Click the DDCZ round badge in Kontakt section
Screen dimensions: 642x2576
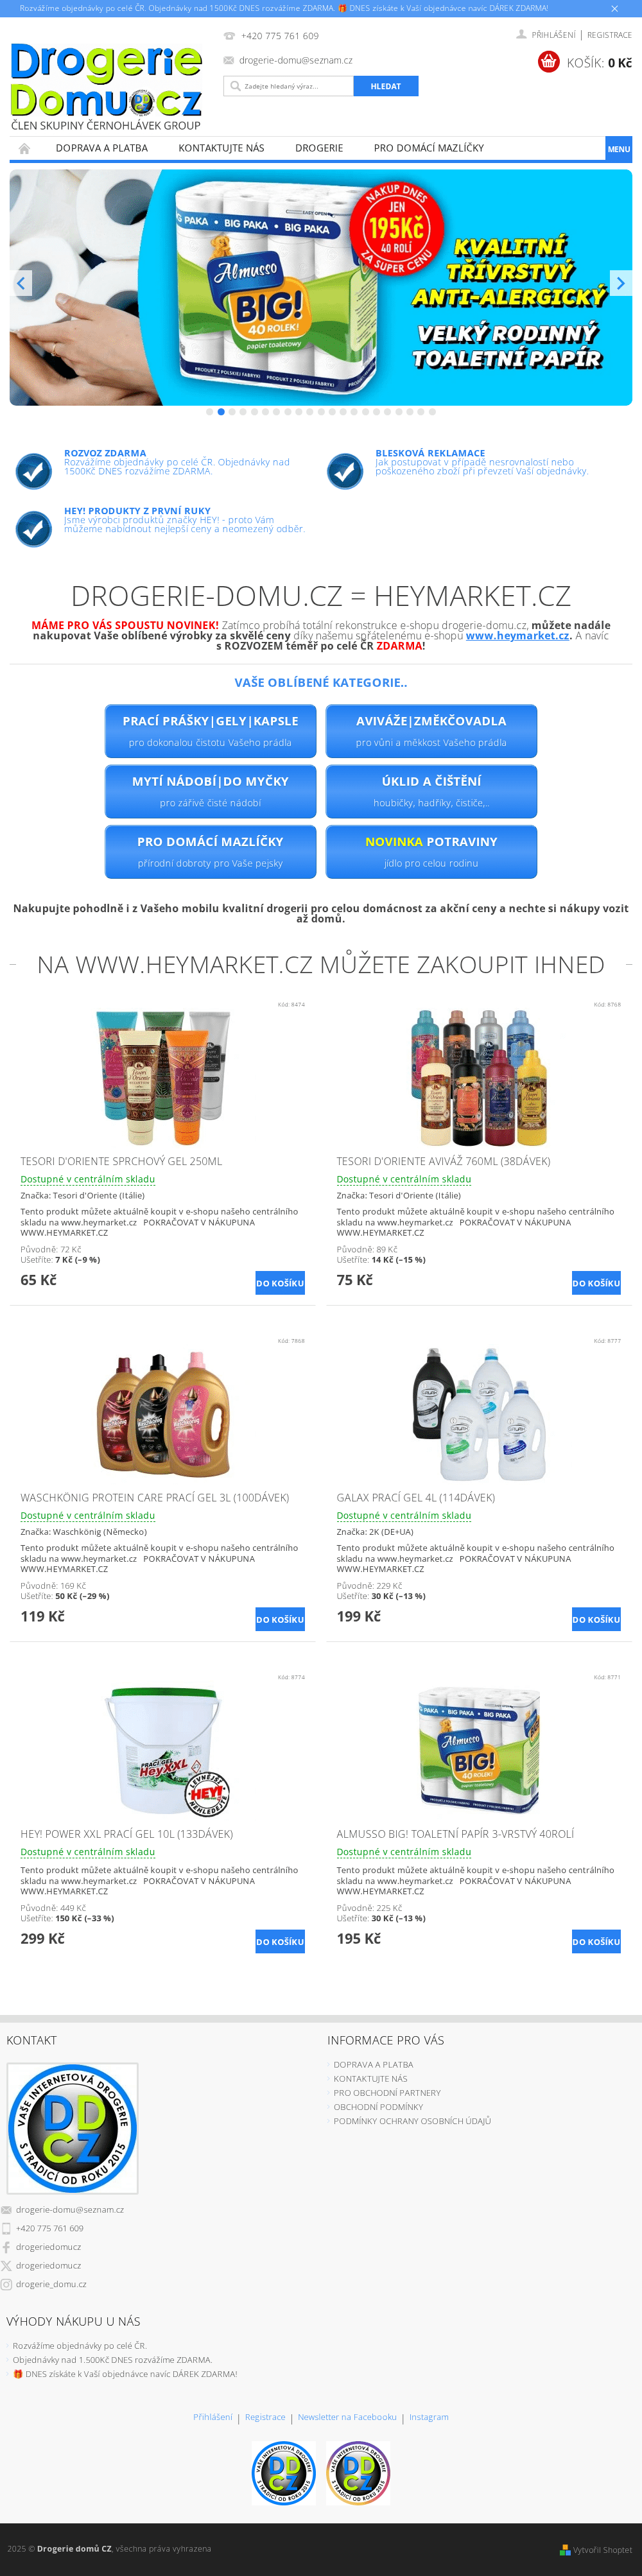coord(72,2128)
